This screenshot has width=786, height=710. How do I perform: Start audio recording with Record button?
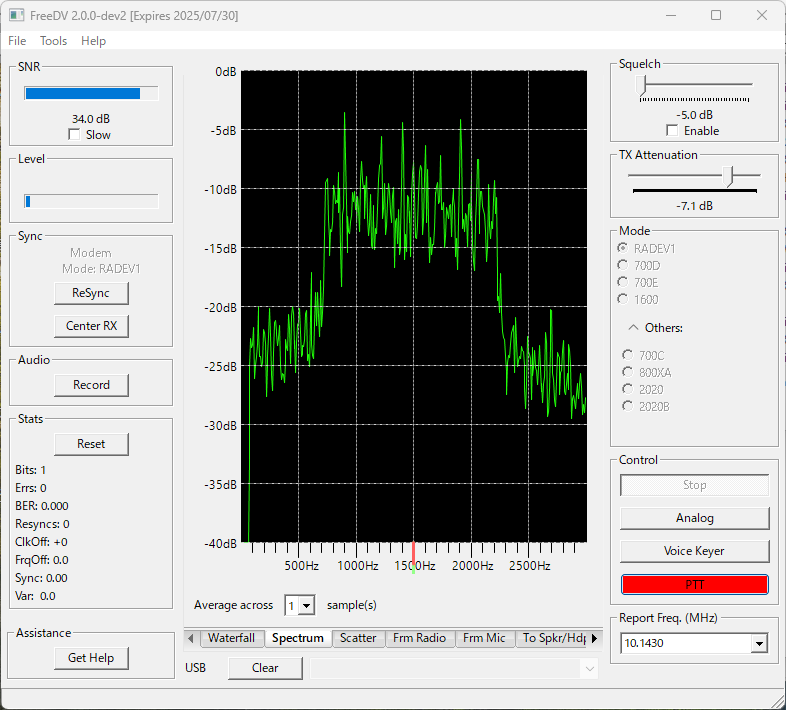91,385
